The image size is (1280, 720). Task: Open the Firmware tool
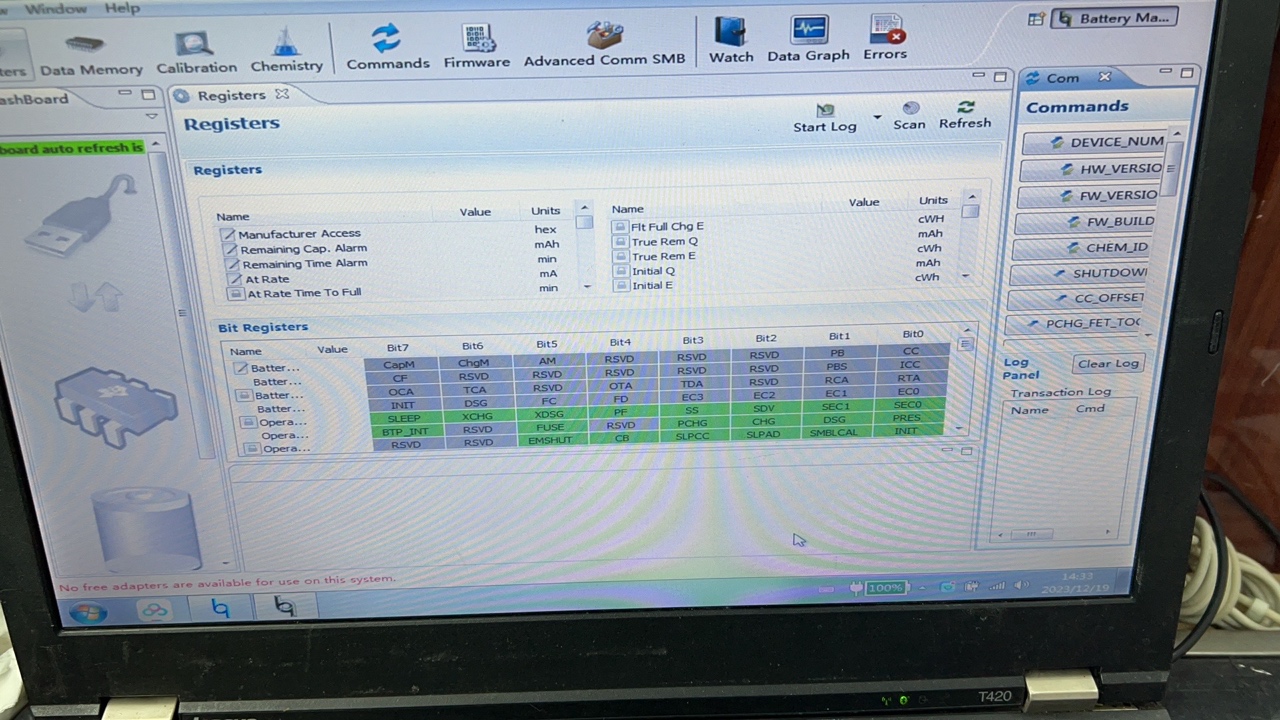[477, 47]
